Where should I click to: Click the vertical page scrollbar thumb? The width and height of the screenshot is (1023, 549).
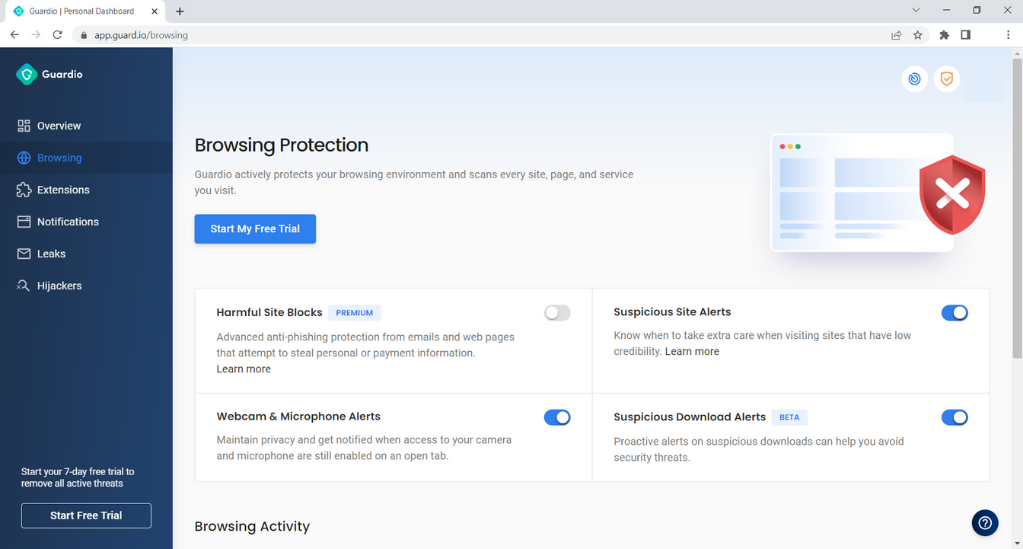[x=1017, y=208]
